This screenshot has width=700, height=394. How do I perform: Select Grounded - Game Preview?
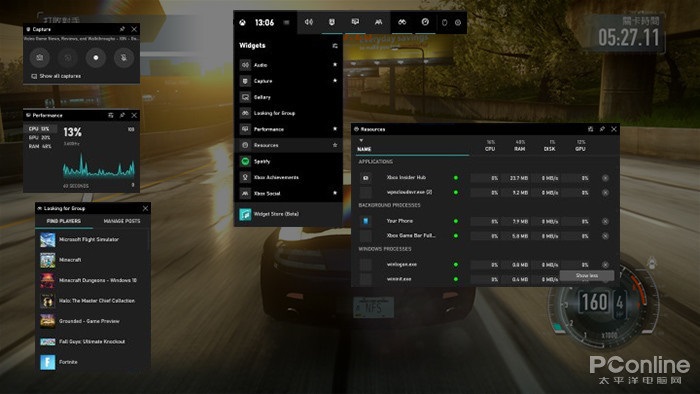(92, 321)
